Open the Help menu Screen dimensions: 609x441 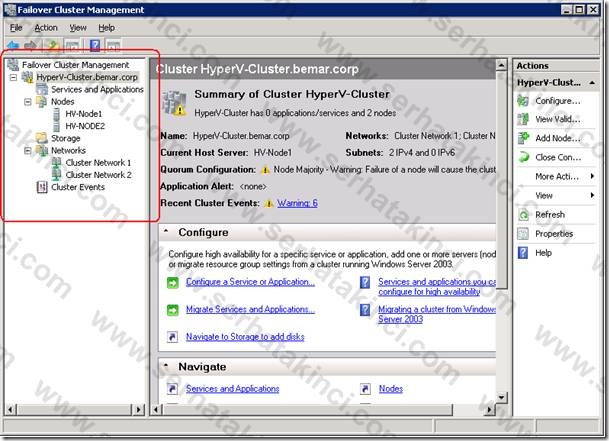pos(106,28)
